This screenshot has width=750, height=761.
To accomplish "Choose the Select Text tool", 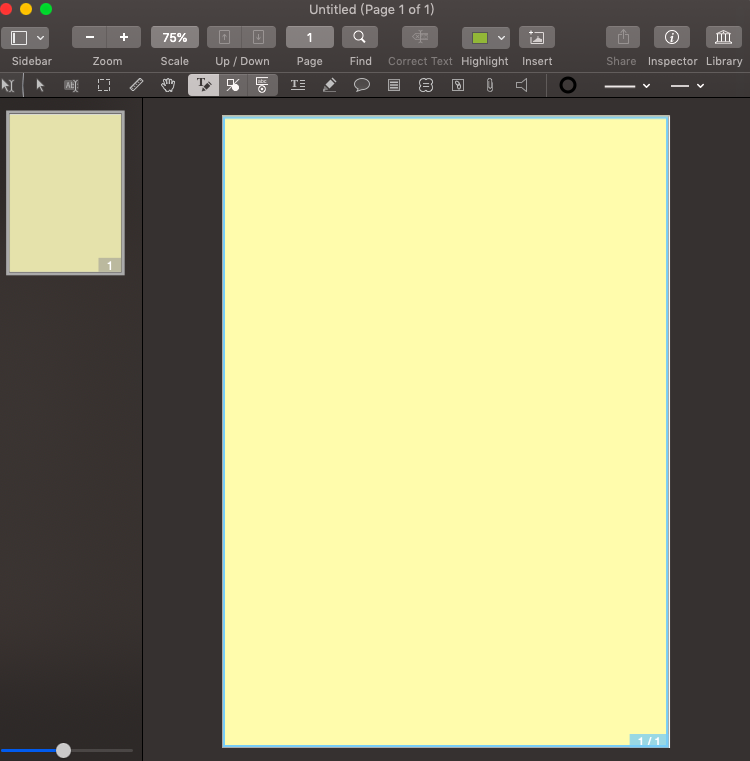I will point(71,85).
